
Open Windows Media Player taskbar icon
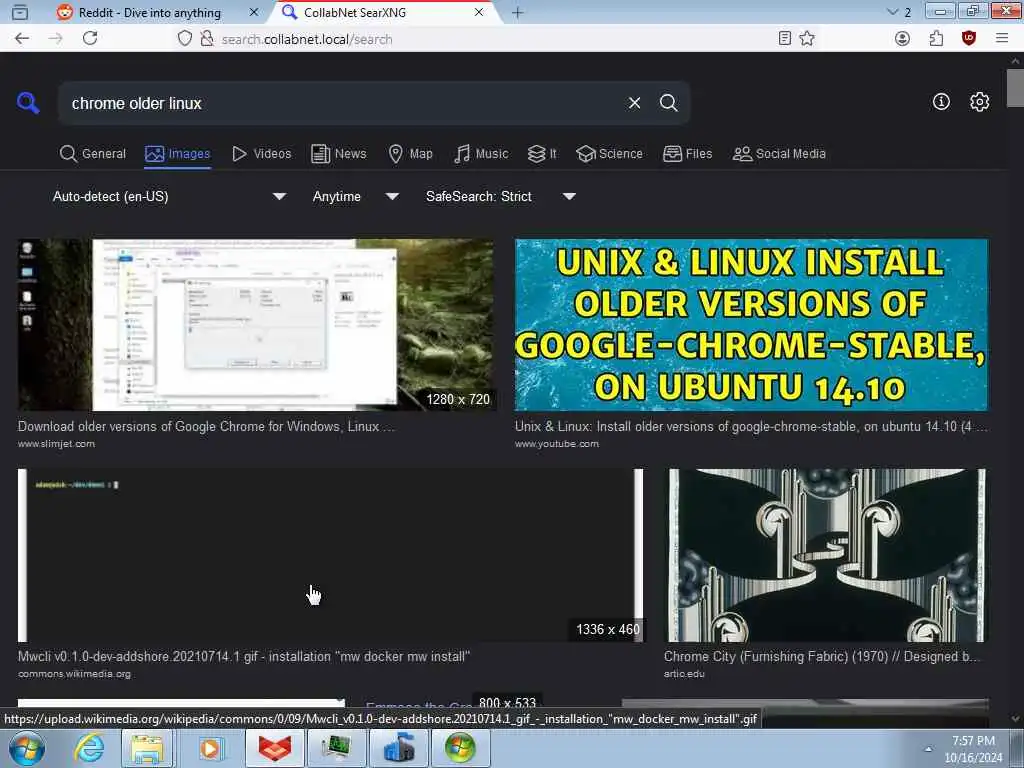click(209, 748)
